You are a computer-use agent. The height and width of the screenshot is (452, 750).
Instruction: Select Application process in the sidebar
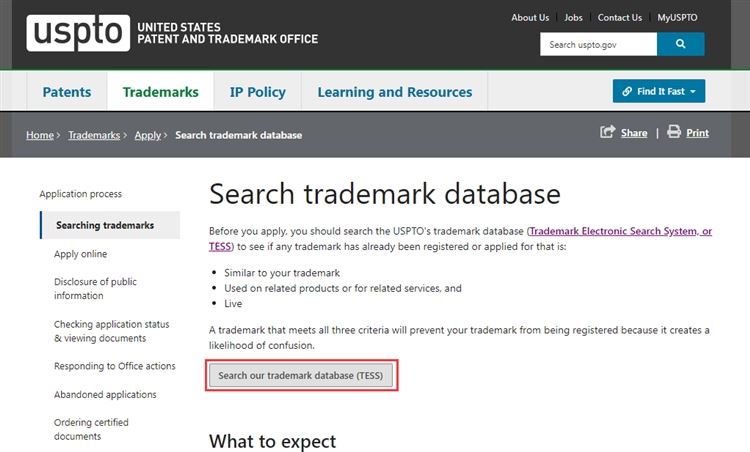tap(80, 194)
